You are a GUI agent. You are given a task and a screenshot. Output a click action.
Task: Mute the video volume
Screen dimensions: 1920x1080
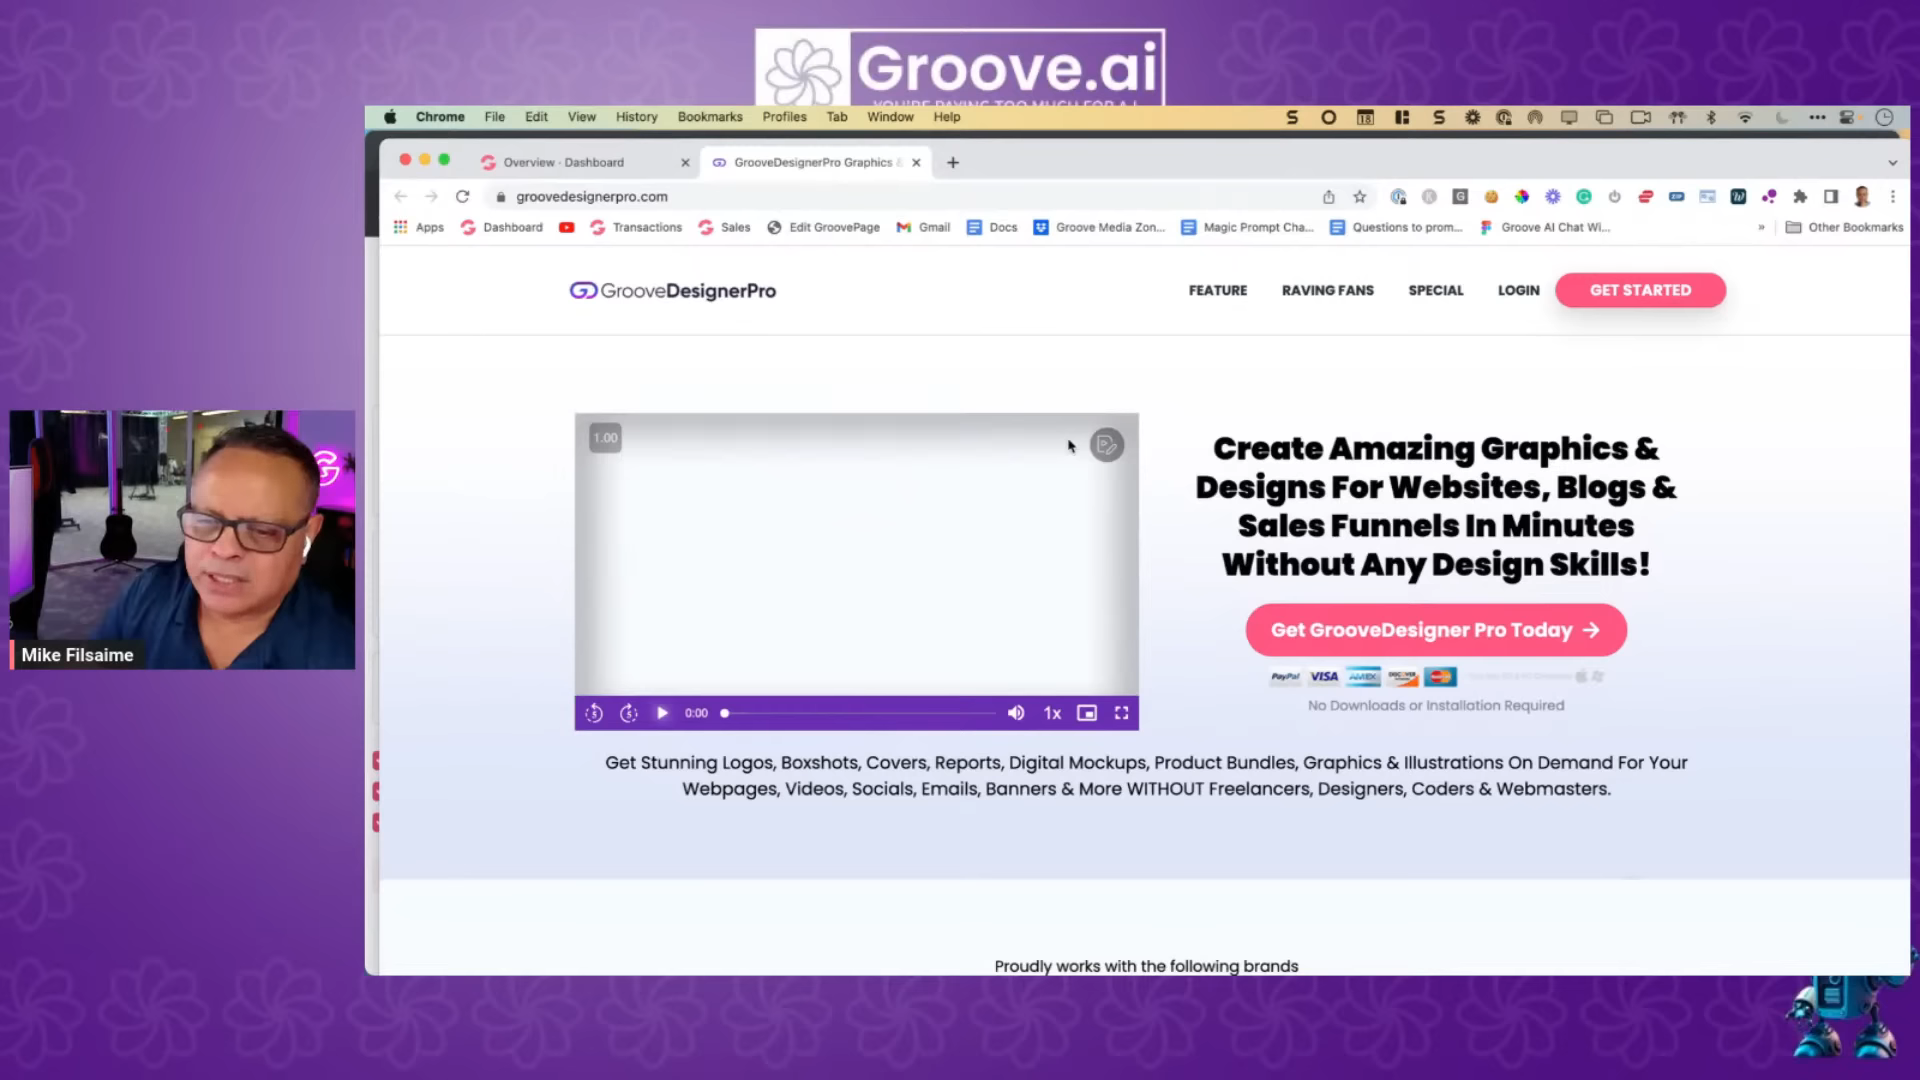[x=1016, y=713]
